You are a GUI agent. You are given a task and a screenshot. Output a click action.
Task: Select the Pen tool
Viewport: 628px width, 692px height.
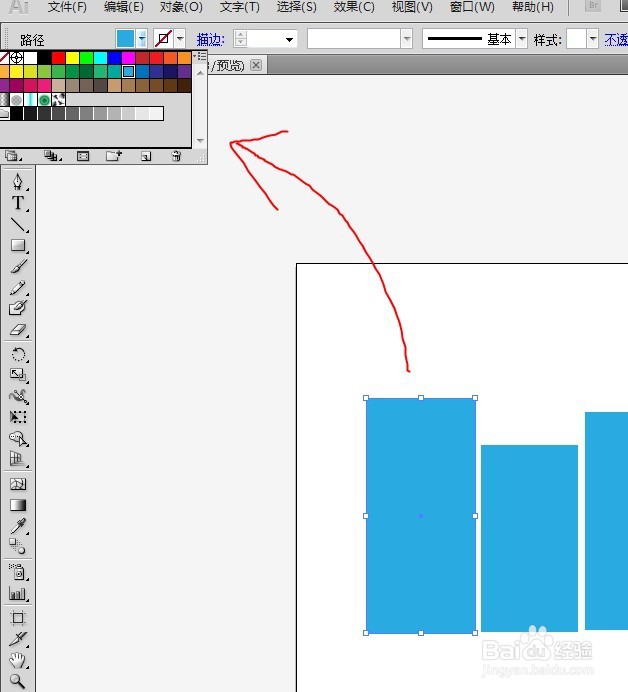coord(18,181)
